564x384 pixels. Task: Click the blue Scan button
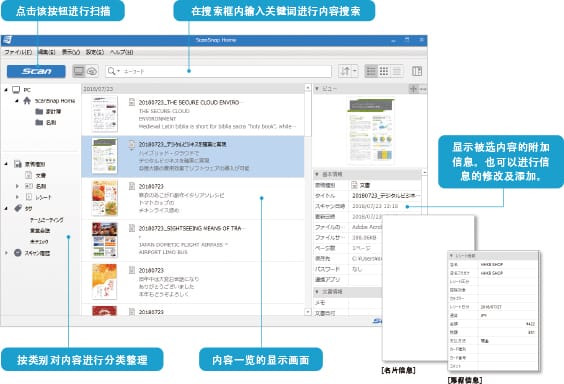36,71
